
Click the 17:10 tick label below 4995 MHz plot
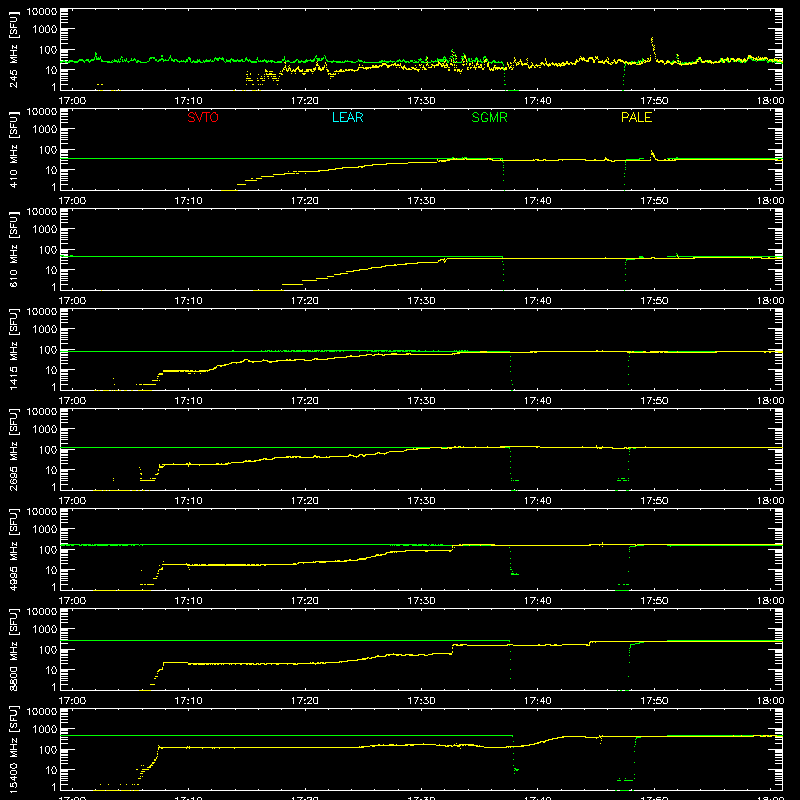coord(188,601)
